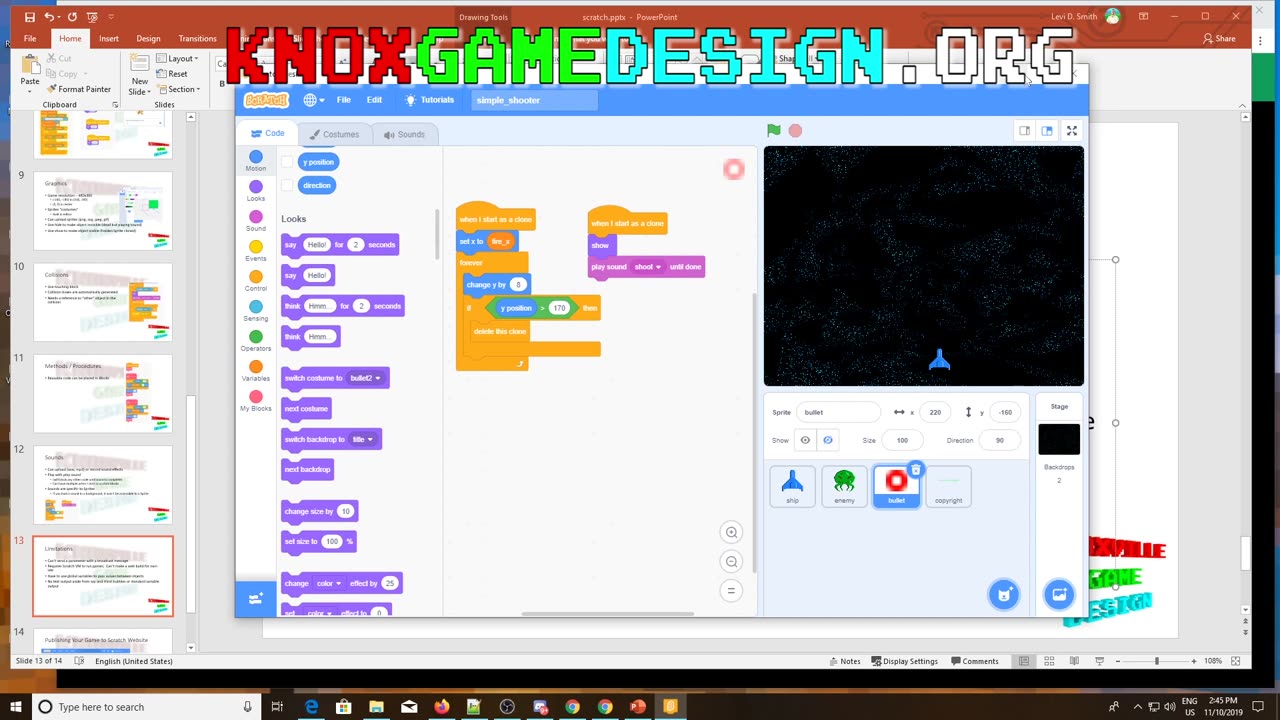Switch to large stage layout
Screen dimensions: 1280x720
1047,131
